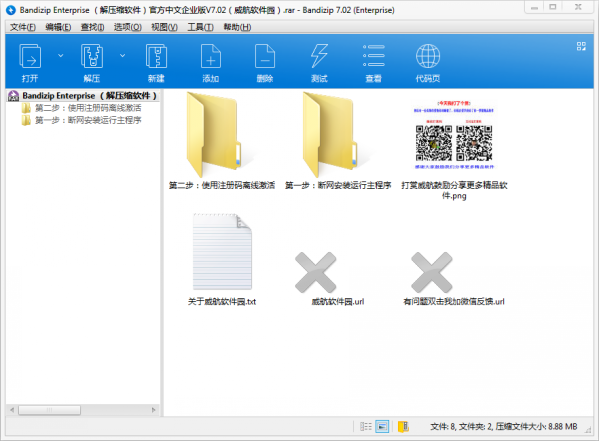Screen dimensions: 599x441
Task: Click the New archive (新建) icon
Action: [156, 56]
